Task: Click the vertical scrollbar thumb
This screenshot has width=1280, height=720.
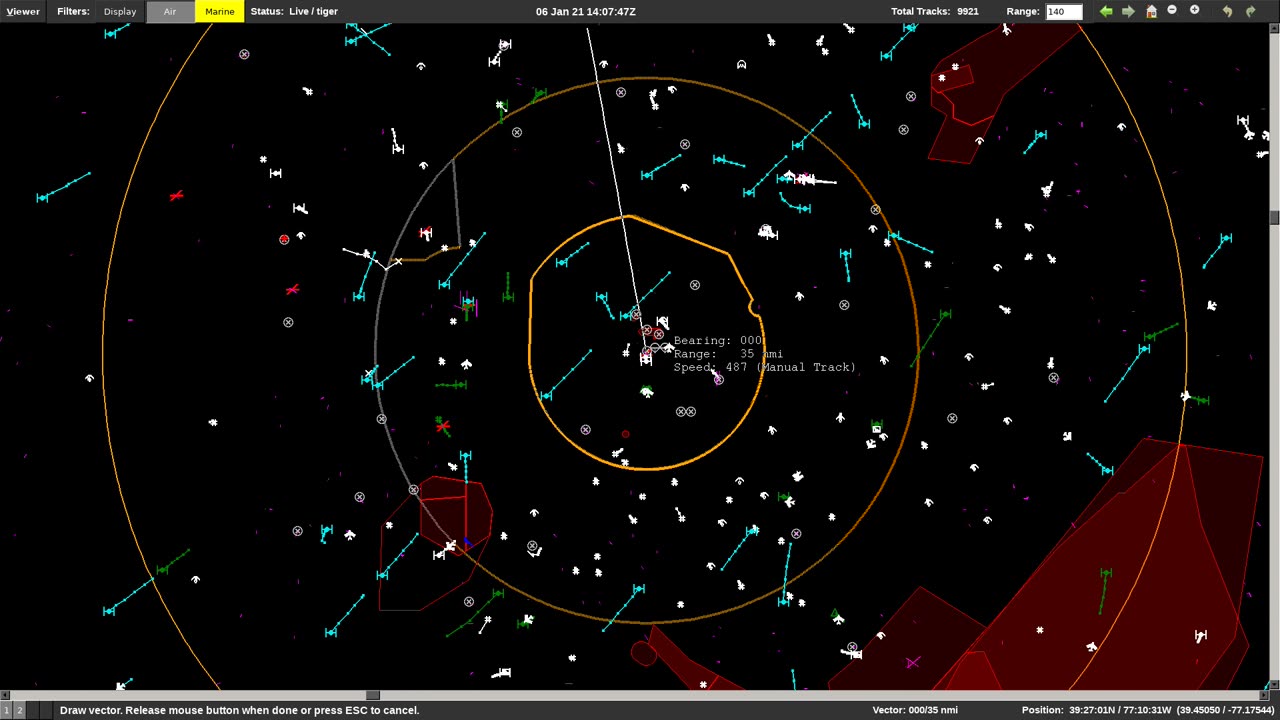Action: click(x=1274, y=218)
